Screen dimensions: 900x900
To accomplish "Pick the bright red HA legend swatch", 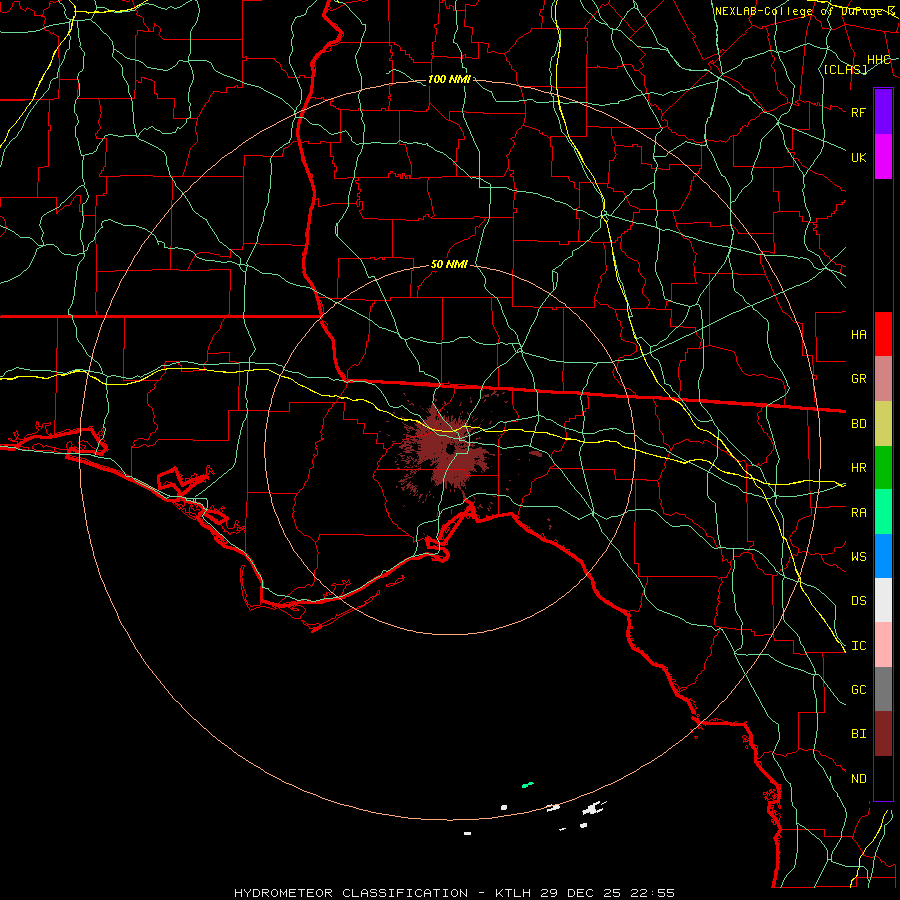I will tap(883, 334).
